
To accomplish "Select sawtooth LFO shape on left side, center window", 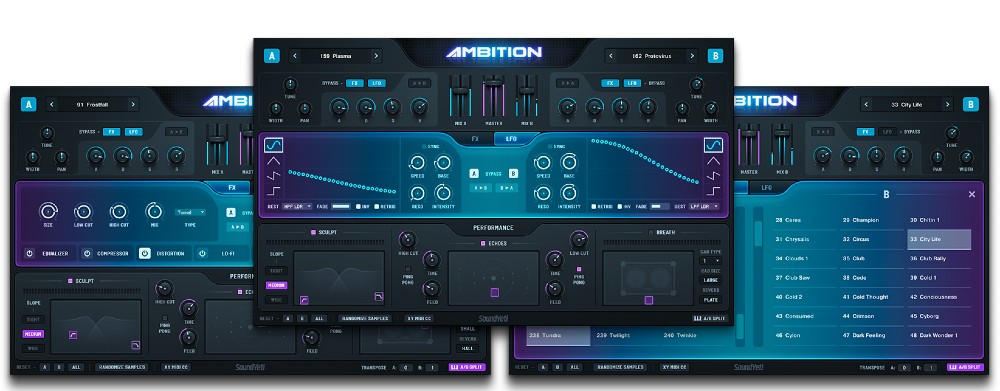I will point(273,175).
